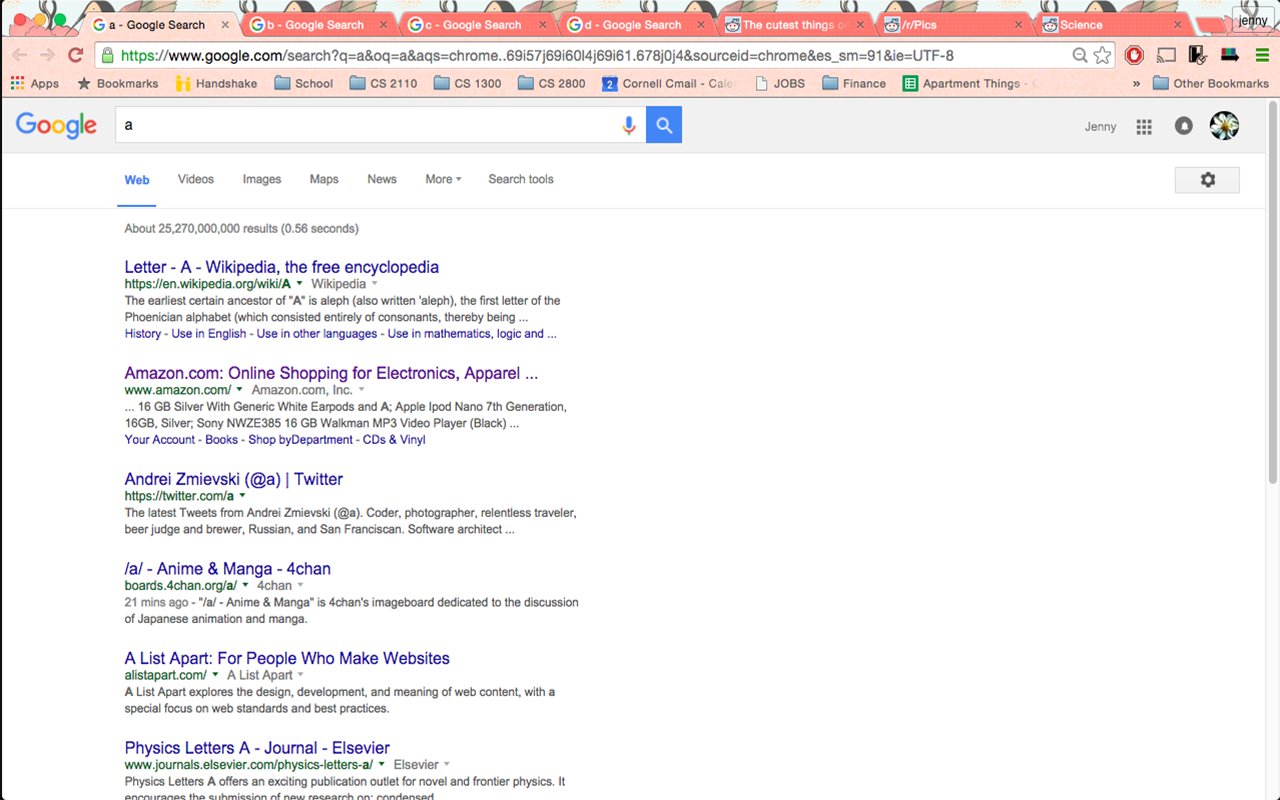Select the Images search tab
Screen dimensions: 1280x800
coord(262,180)
